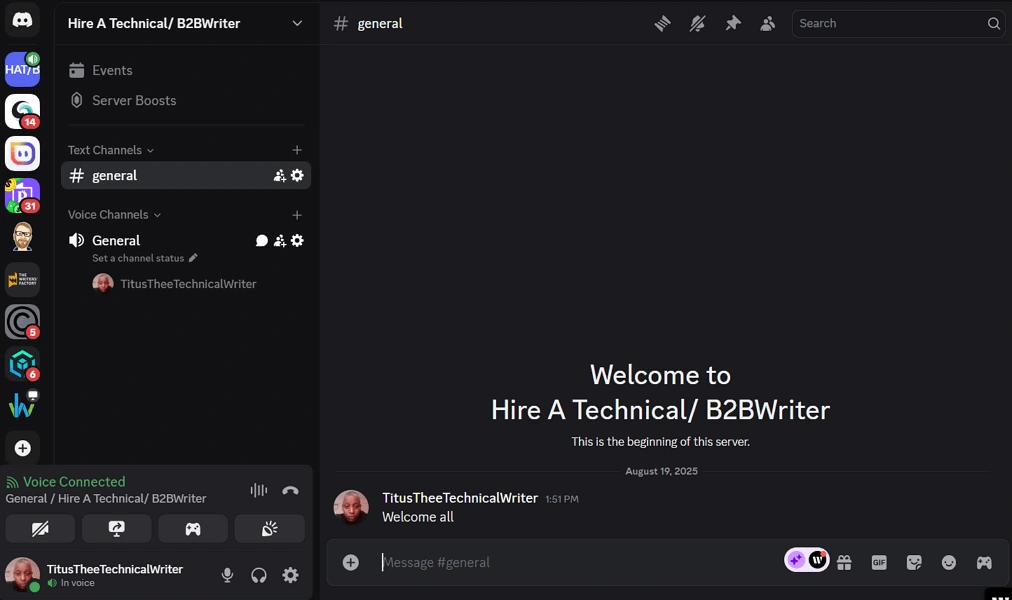Select the #general text channel
Screen dimensions: 1012x600
[186, 175]
